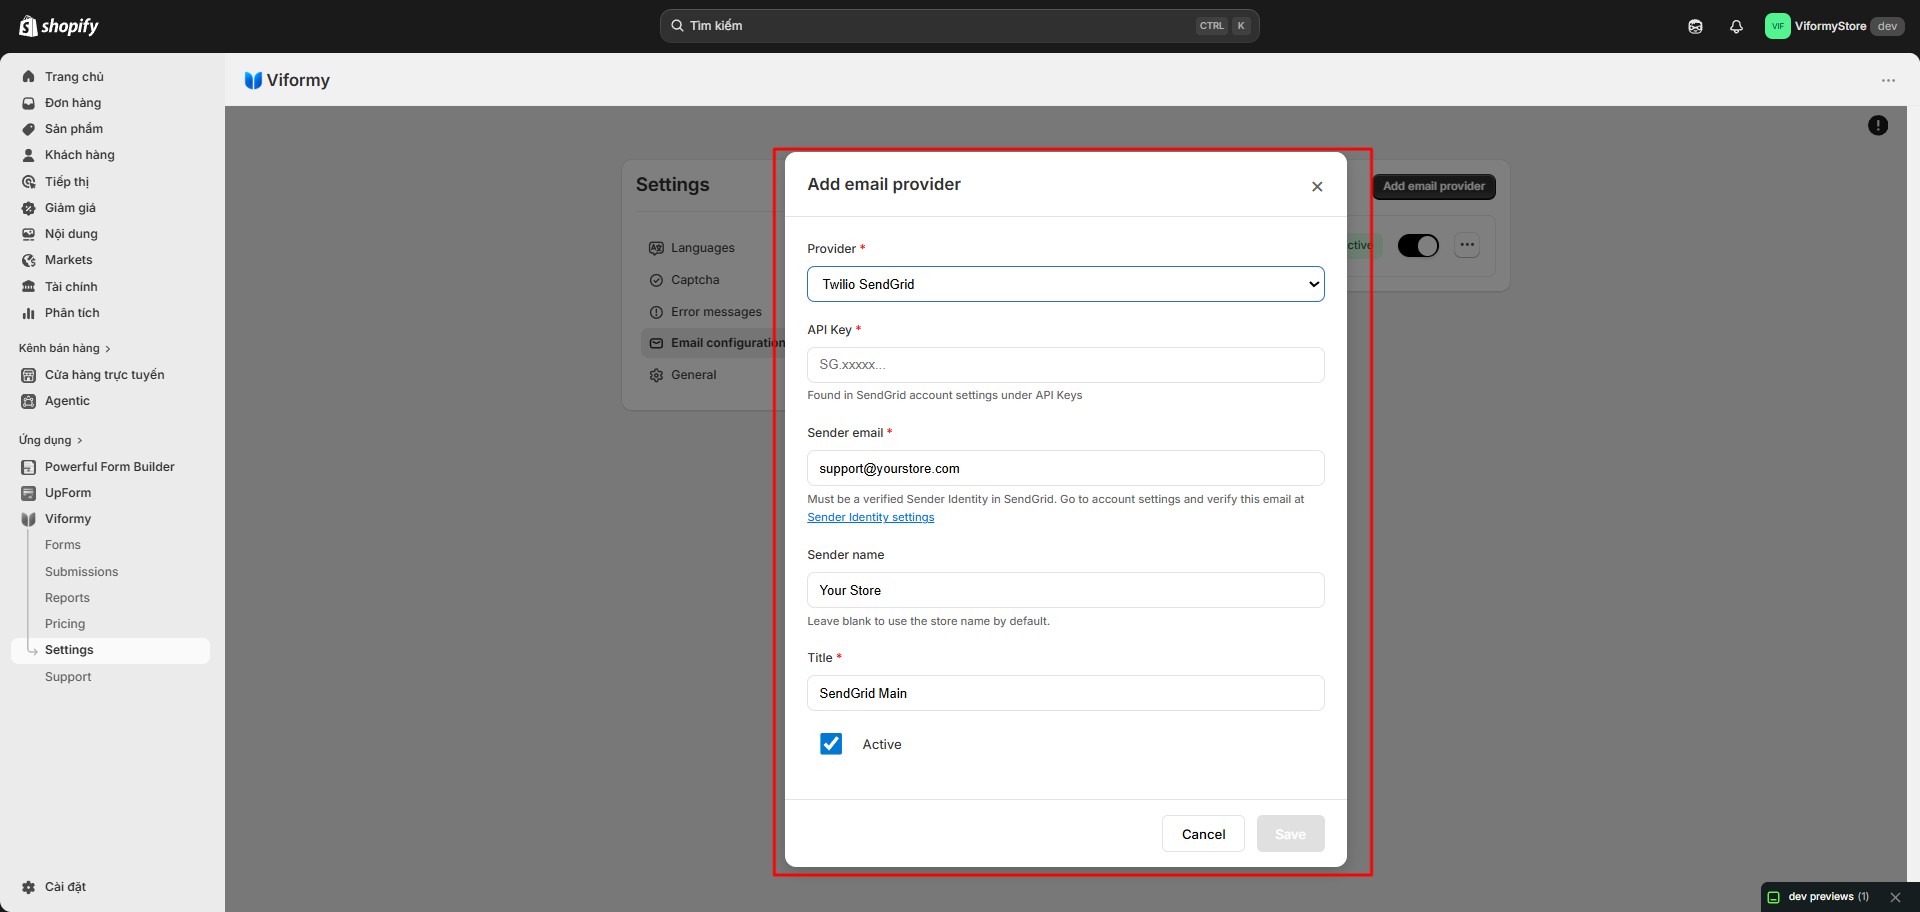
Task: Click the Cancel button
Action: [1203, 834]
